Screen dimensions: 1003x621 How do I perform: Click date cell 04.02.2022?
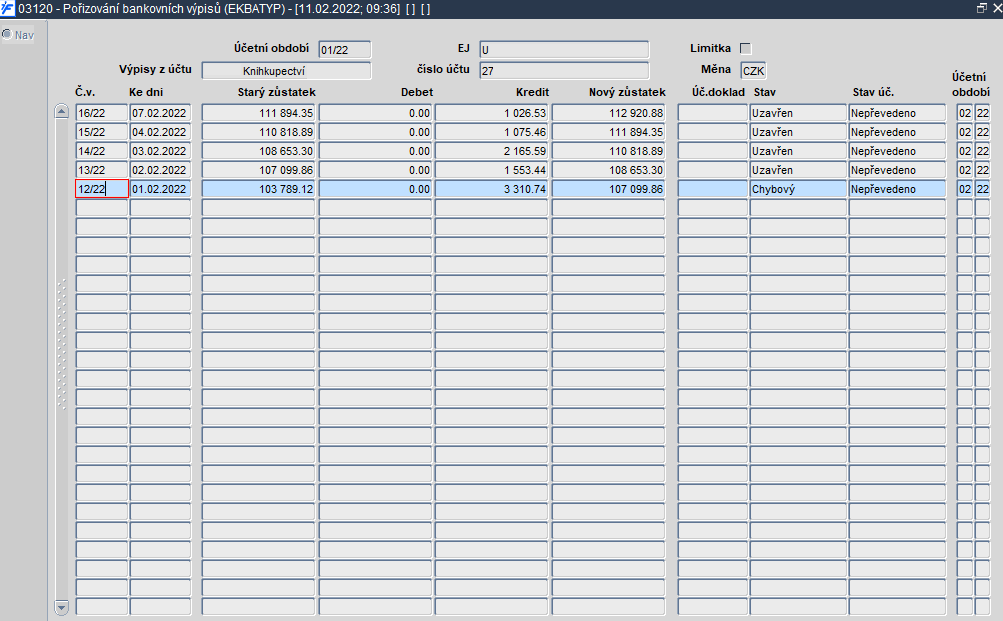tap(161, 132)
